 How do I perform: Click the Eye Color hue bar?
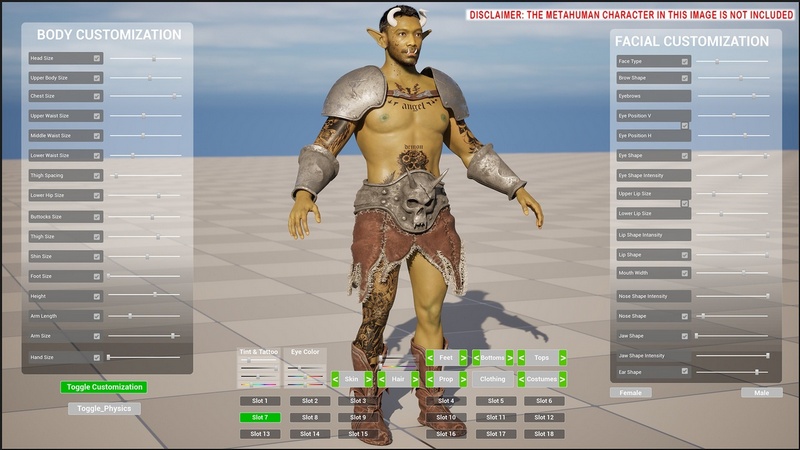[305, 383]
